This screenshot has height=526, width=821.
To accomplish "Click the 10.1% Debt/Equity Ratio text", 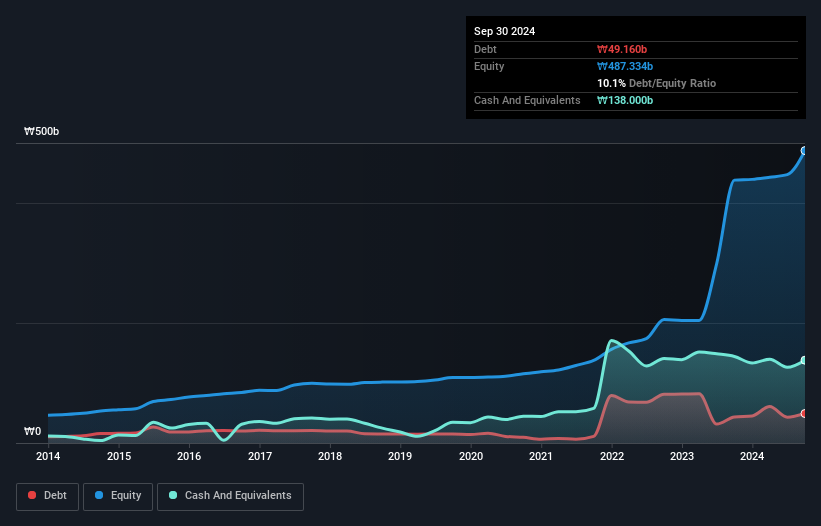I will click(656, 83).
